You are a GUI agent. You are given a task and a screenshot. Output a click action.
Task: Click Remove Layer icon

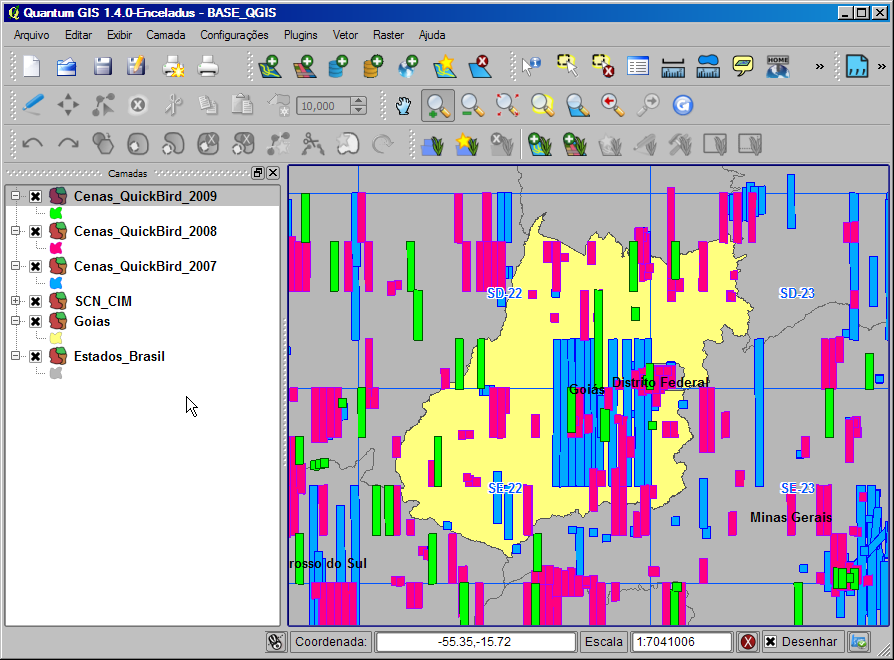pos(480,67)
